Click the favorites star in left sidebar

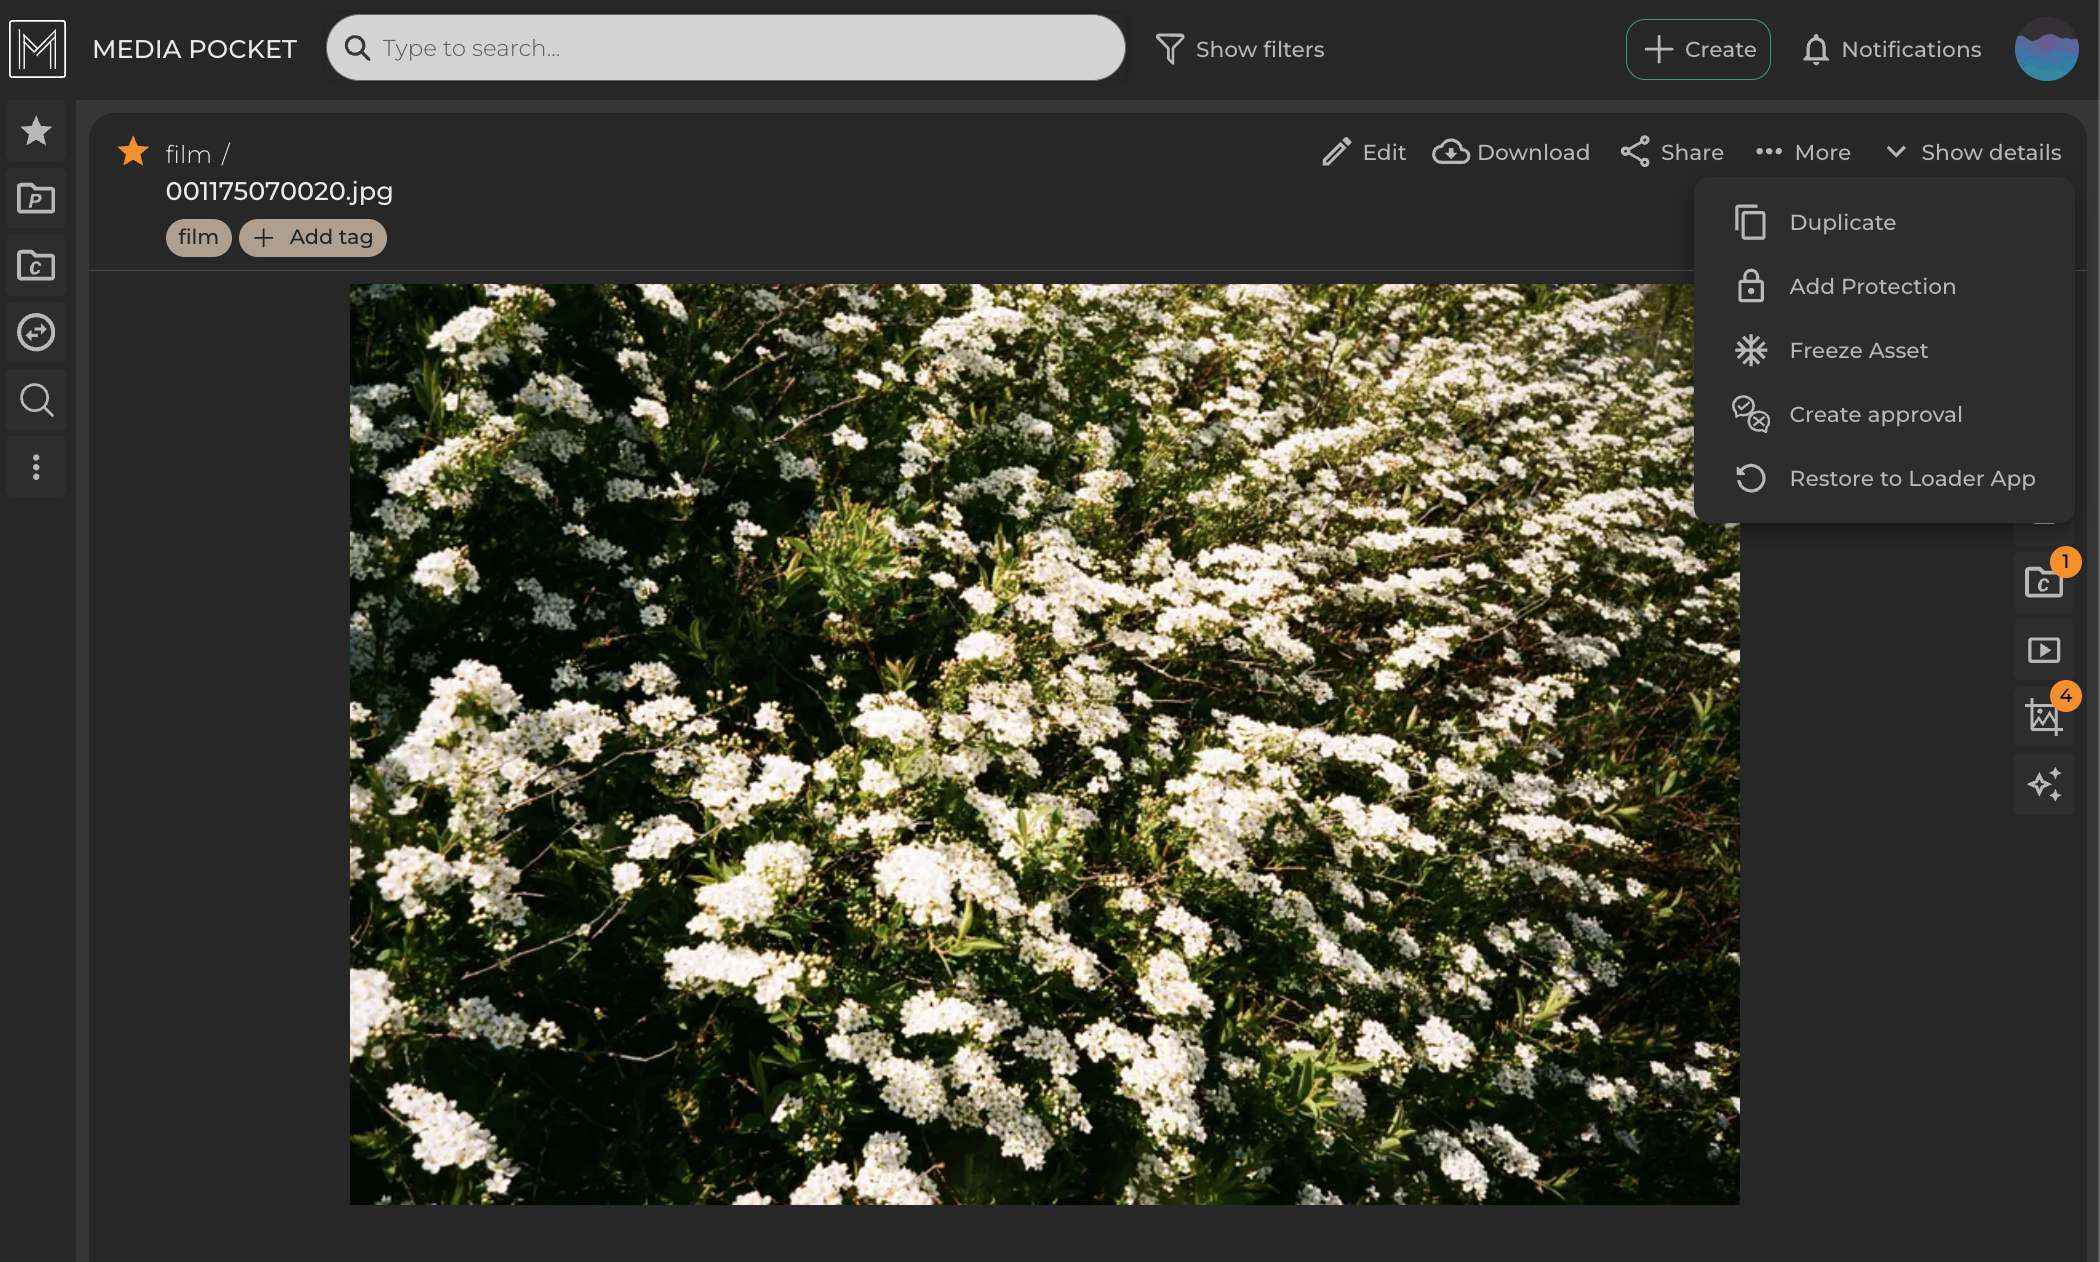tap(36, 131)
